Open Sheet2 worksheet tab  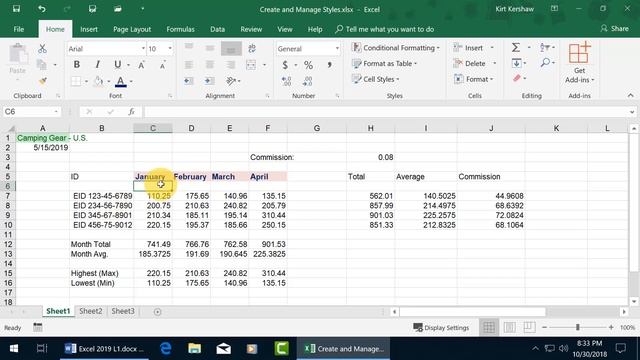pos(91,311)
